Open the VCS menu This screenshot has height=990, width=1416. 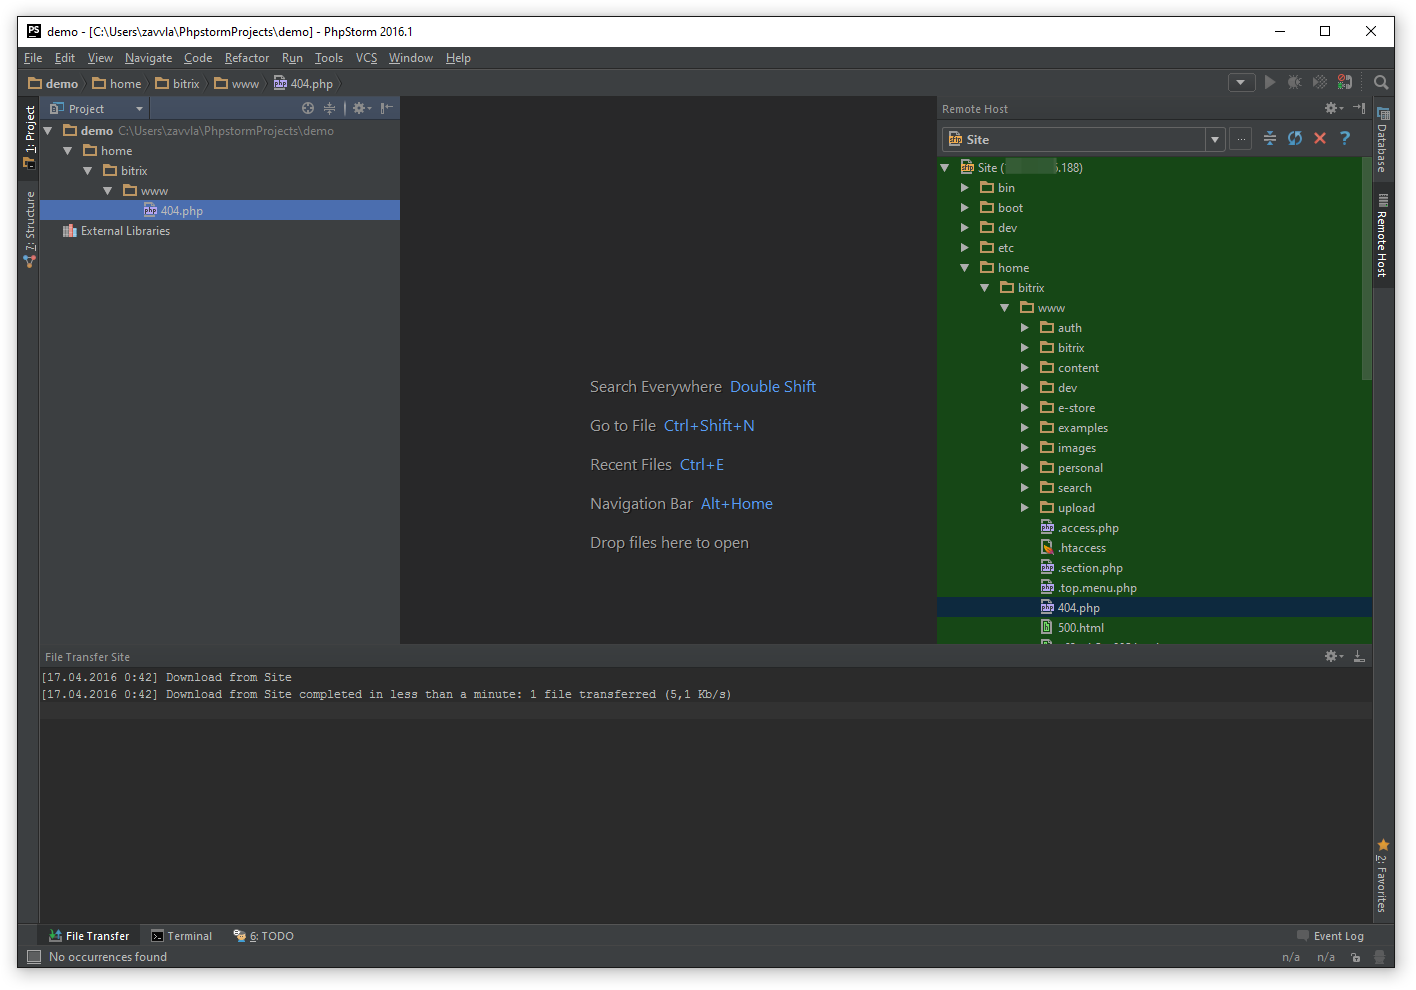click(367, 58)
